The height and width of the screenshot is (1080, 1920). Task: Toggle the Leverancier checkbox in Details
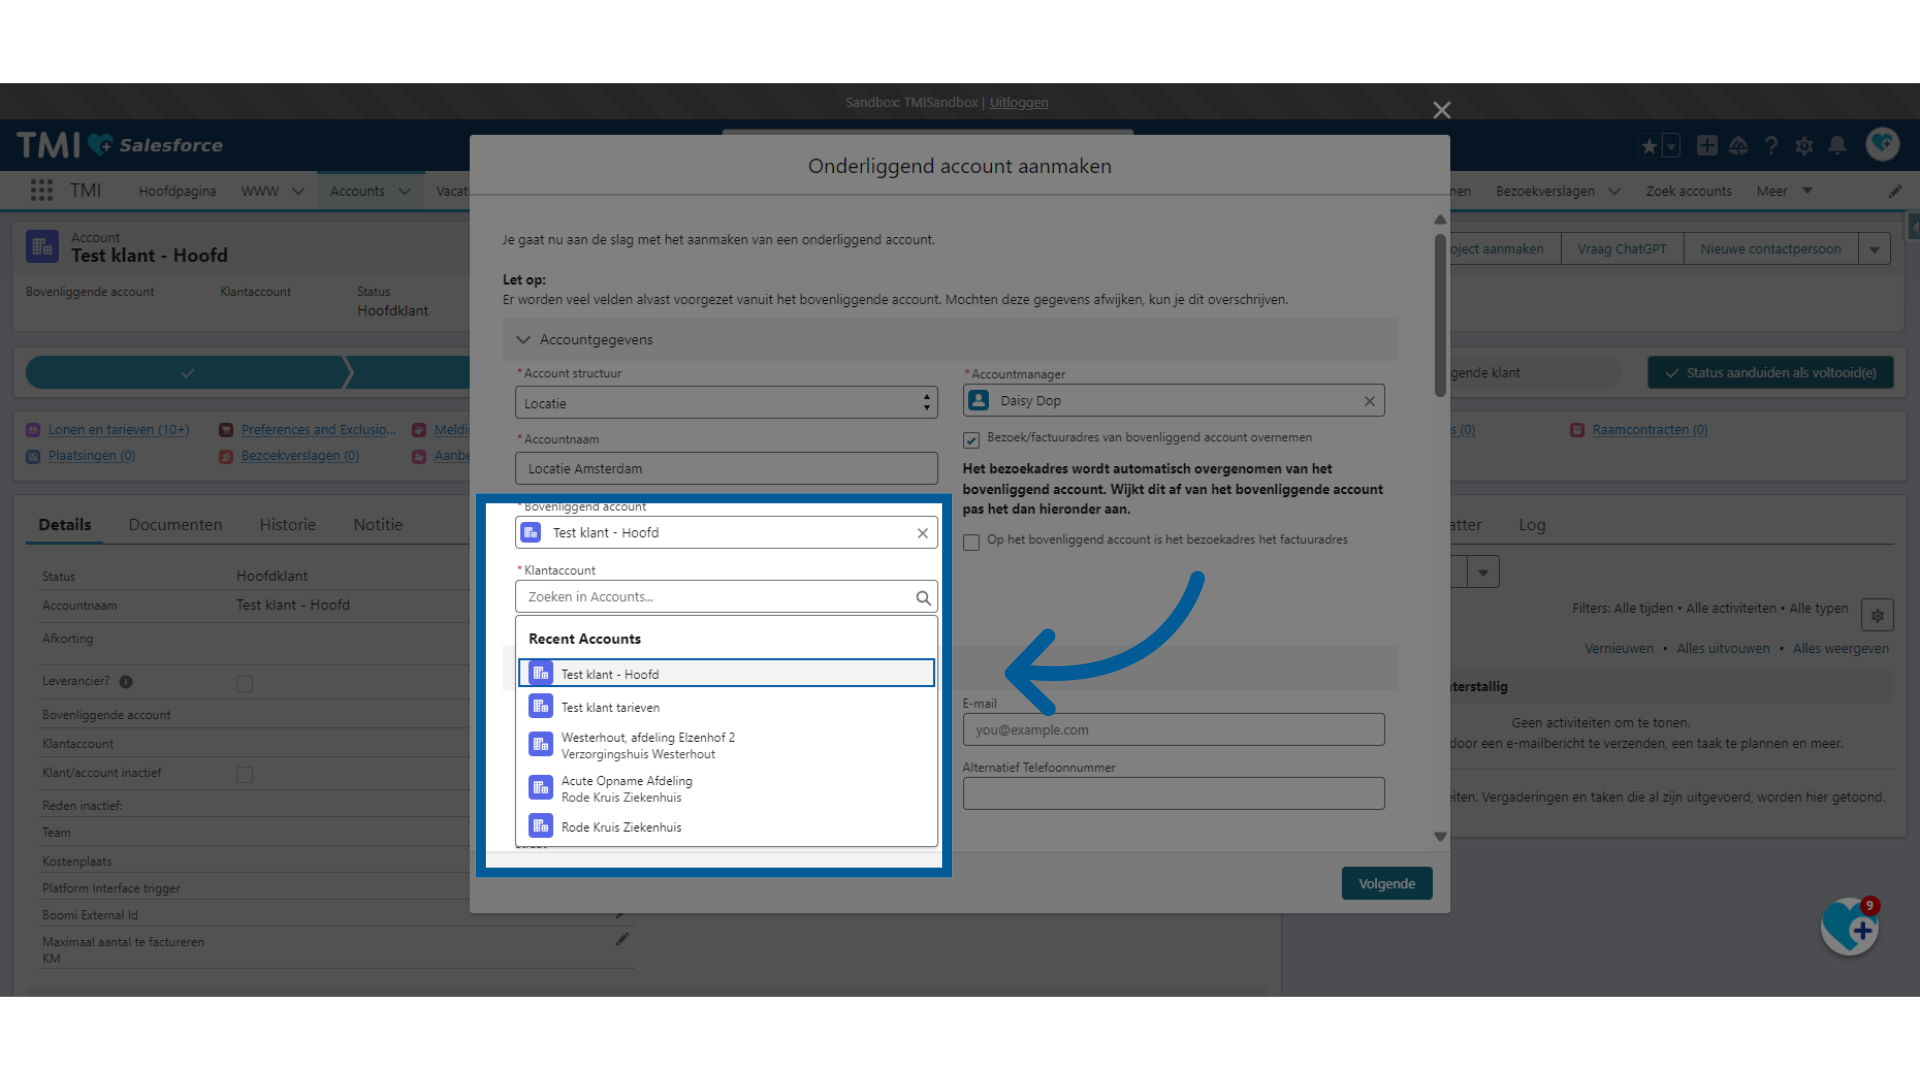[244, 684]
